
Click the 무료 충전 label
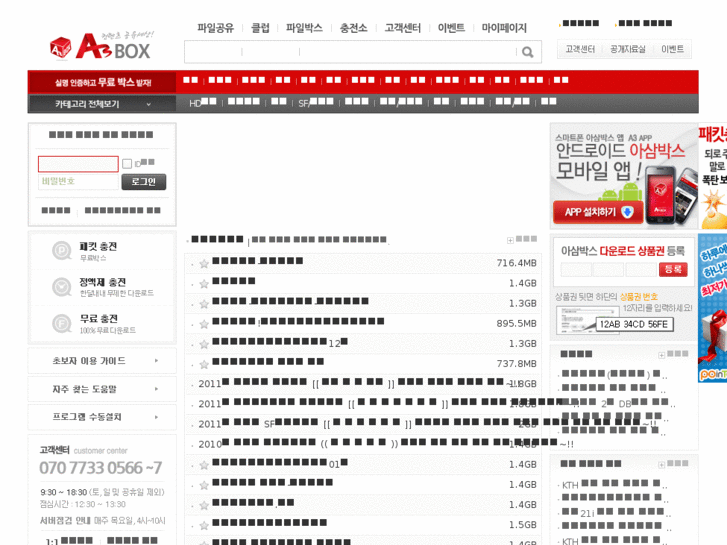98,319
